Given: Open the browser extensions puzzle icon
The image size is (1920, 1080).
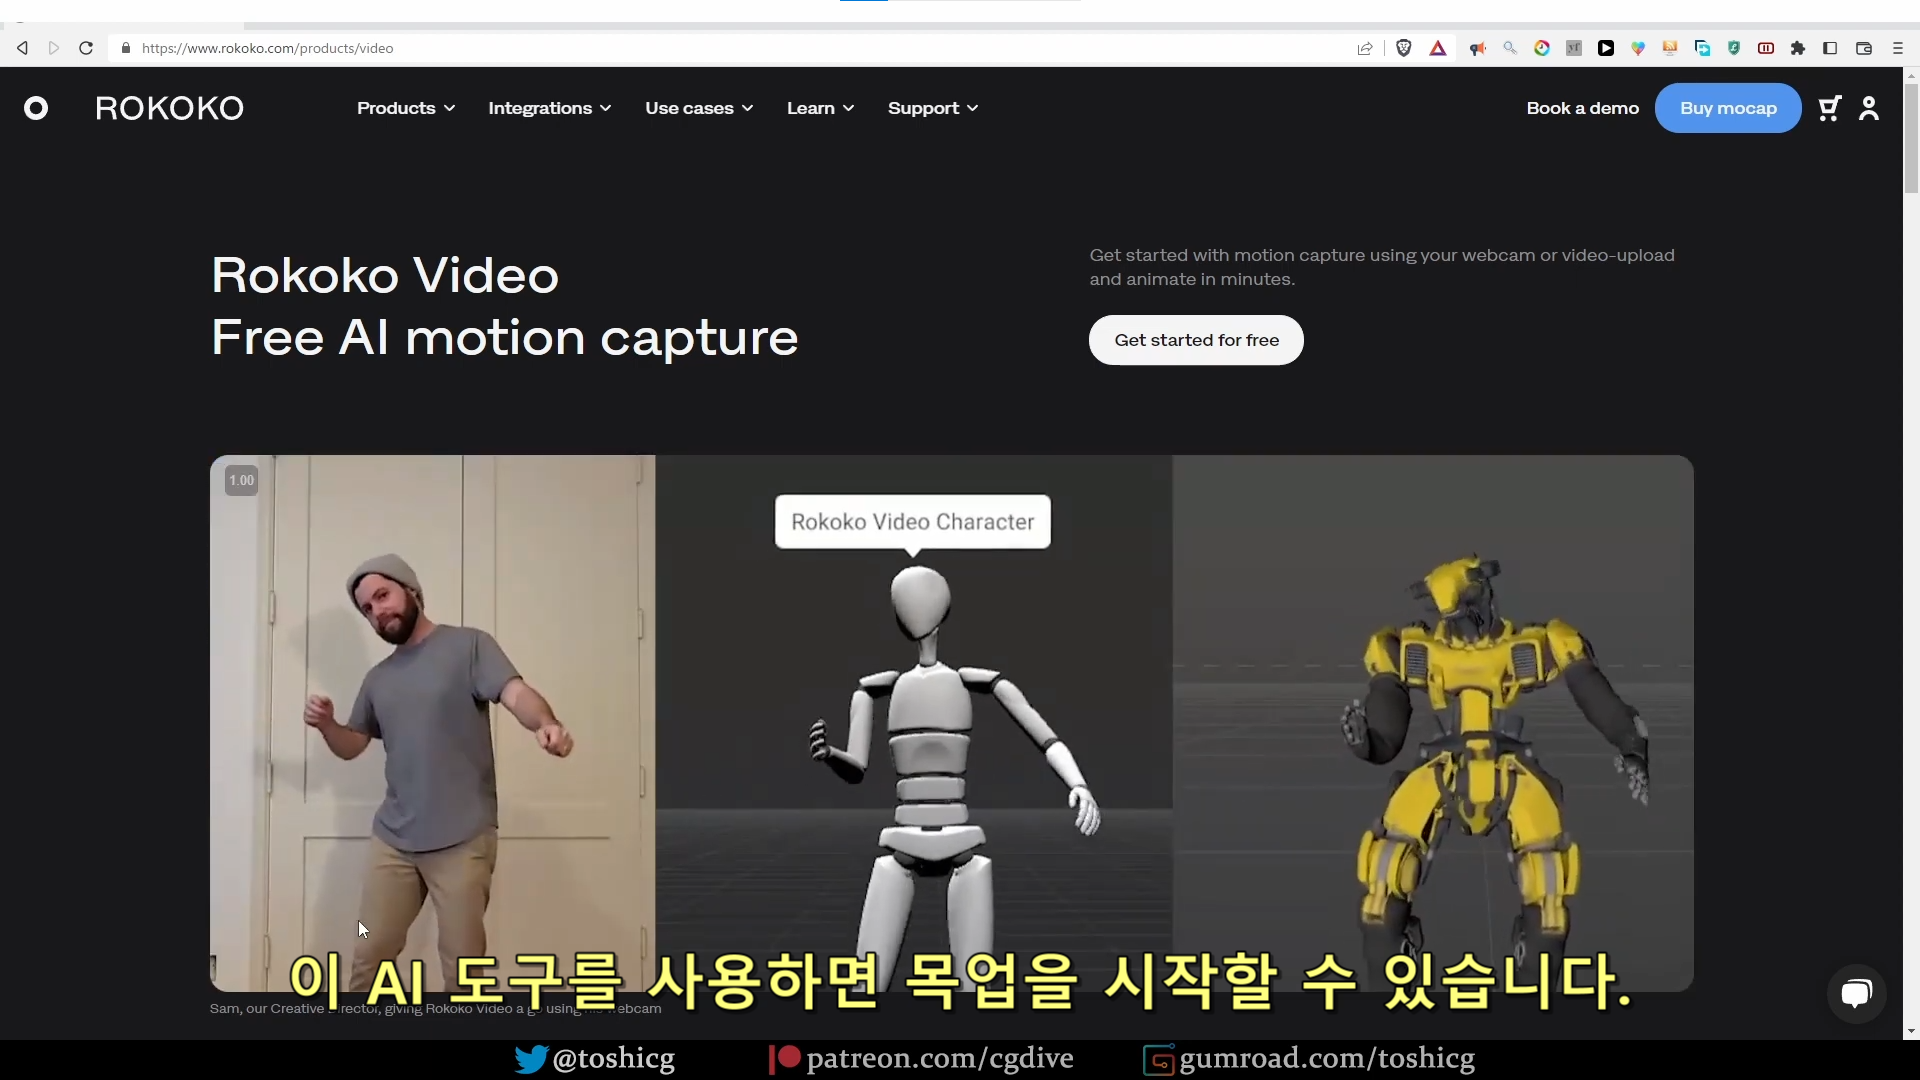Looking at the screenshot, I should [1798, 48].
